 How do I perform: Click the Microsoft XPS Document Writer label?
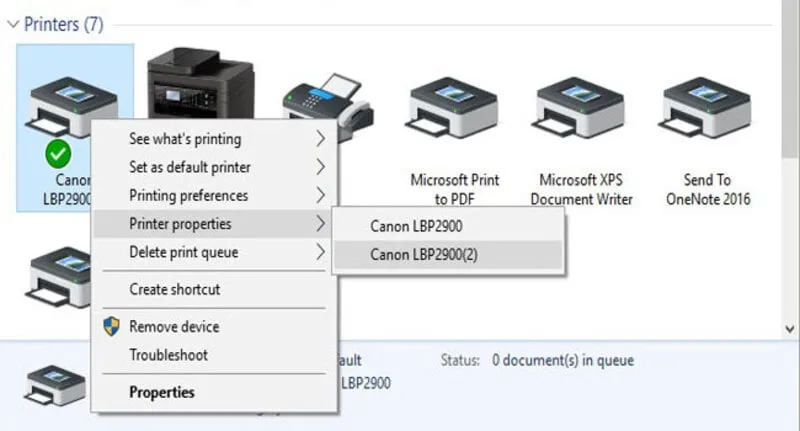(581, 189)
